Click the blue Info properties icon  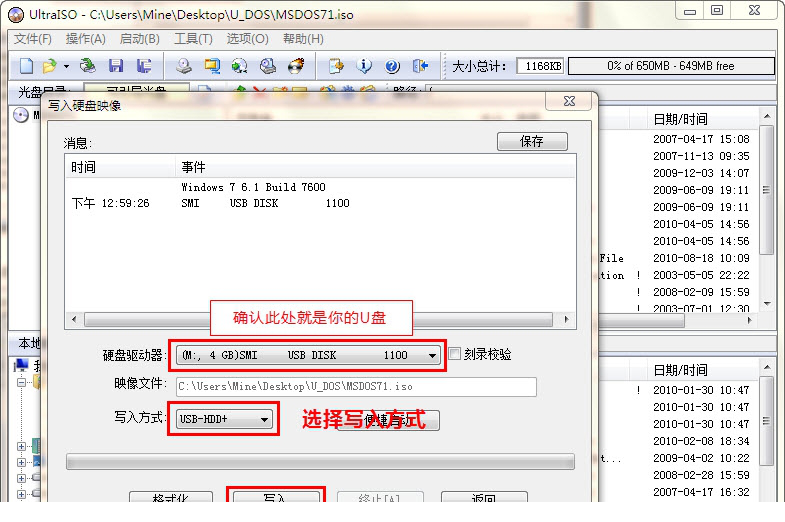pos(364,66)
